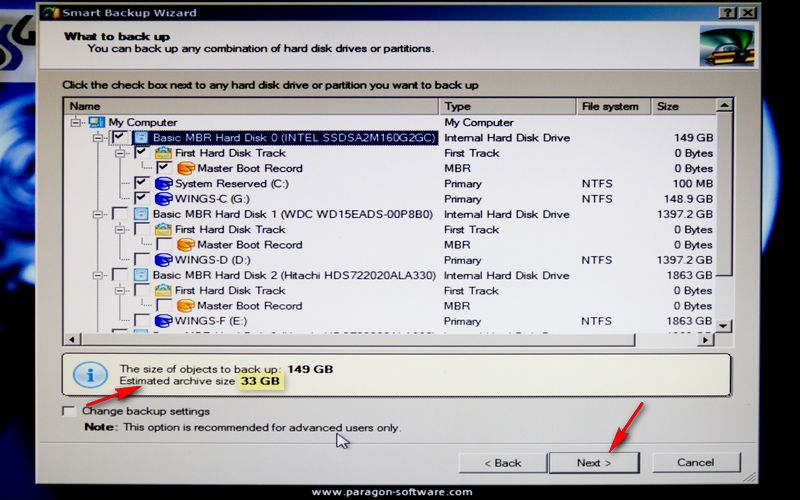Click the vertical scrollbar thumb
Screen dimensions: 800x500
pyautogui.click(x=724, y=194)
